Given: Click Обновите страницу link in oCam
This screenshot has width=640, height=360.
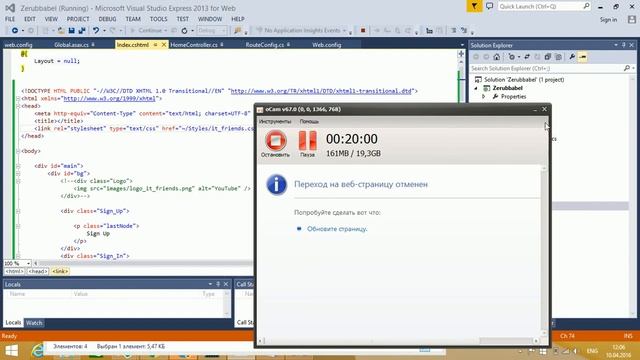Looking at the screenshot, I should [x=337, y=229].
